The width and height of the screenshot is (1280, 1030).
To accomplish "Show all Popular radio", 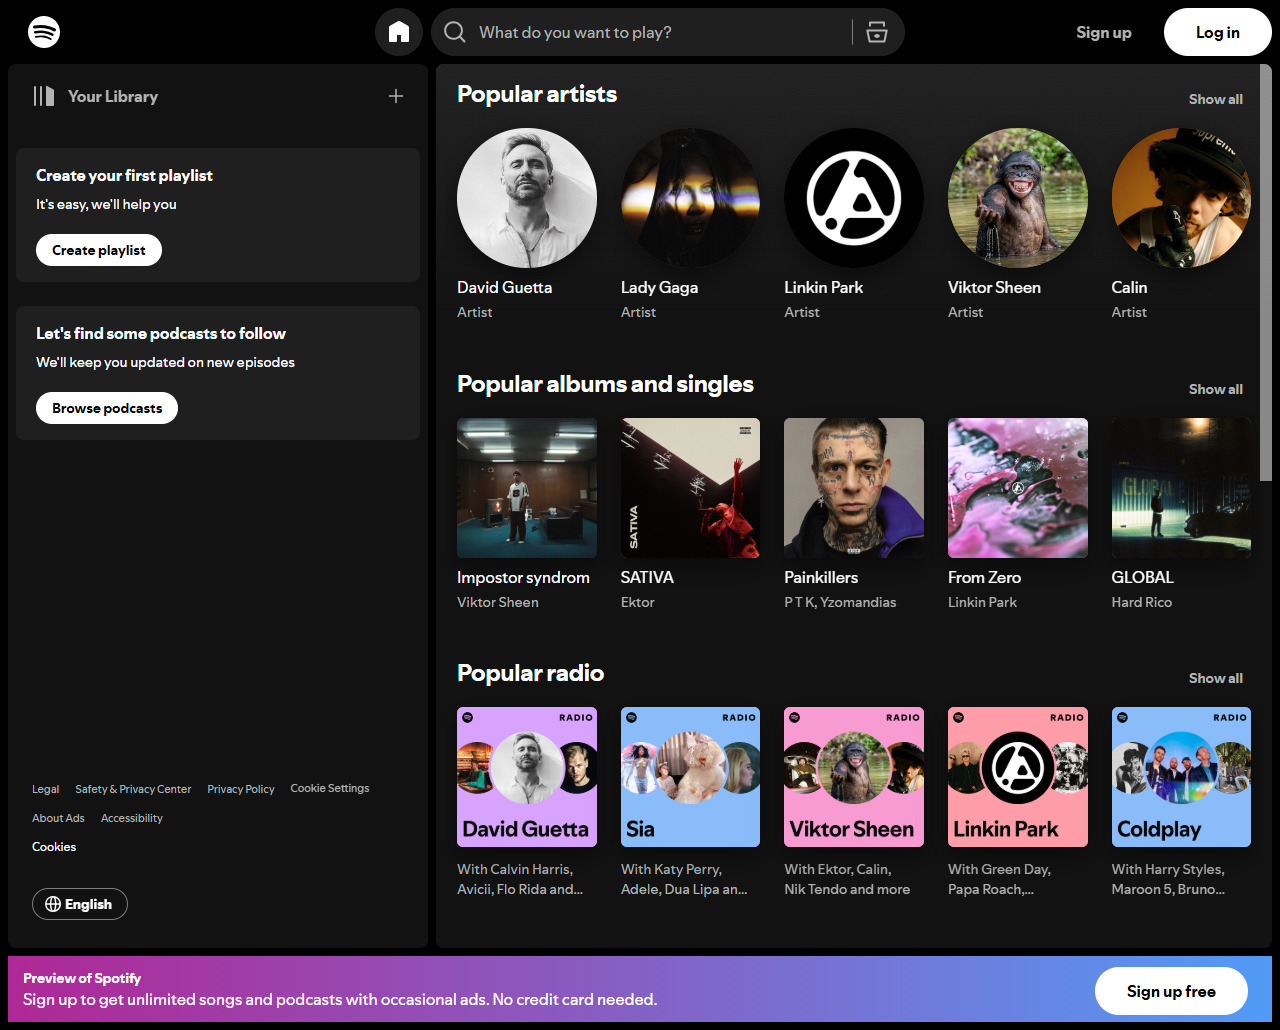I will click(1216, 678).
